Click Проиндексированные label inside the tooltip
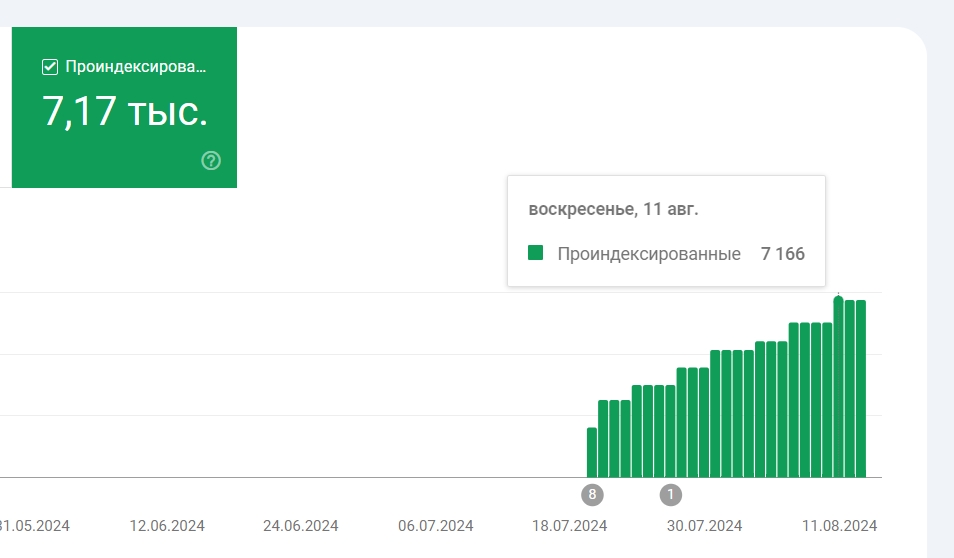954x558 pixels. pos(648,254)
